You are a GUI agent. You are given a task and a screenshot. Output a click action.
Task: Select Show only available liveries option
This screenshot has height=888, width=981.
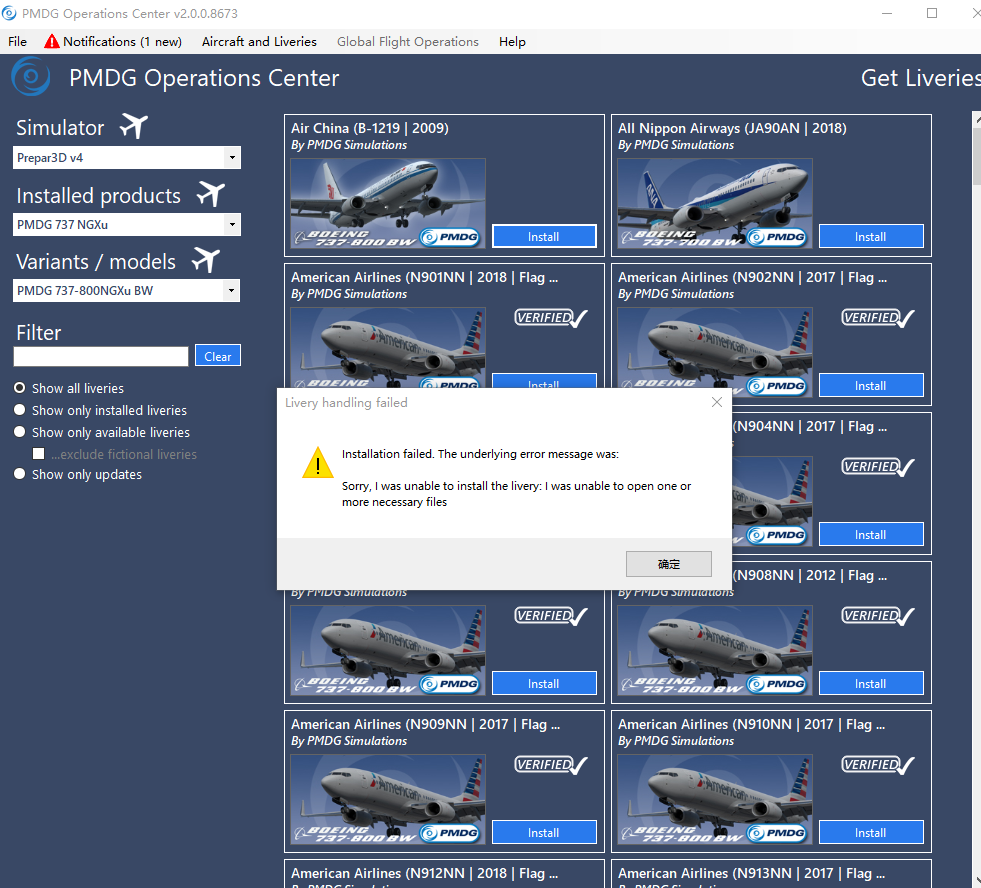click(x=19, y=432)
